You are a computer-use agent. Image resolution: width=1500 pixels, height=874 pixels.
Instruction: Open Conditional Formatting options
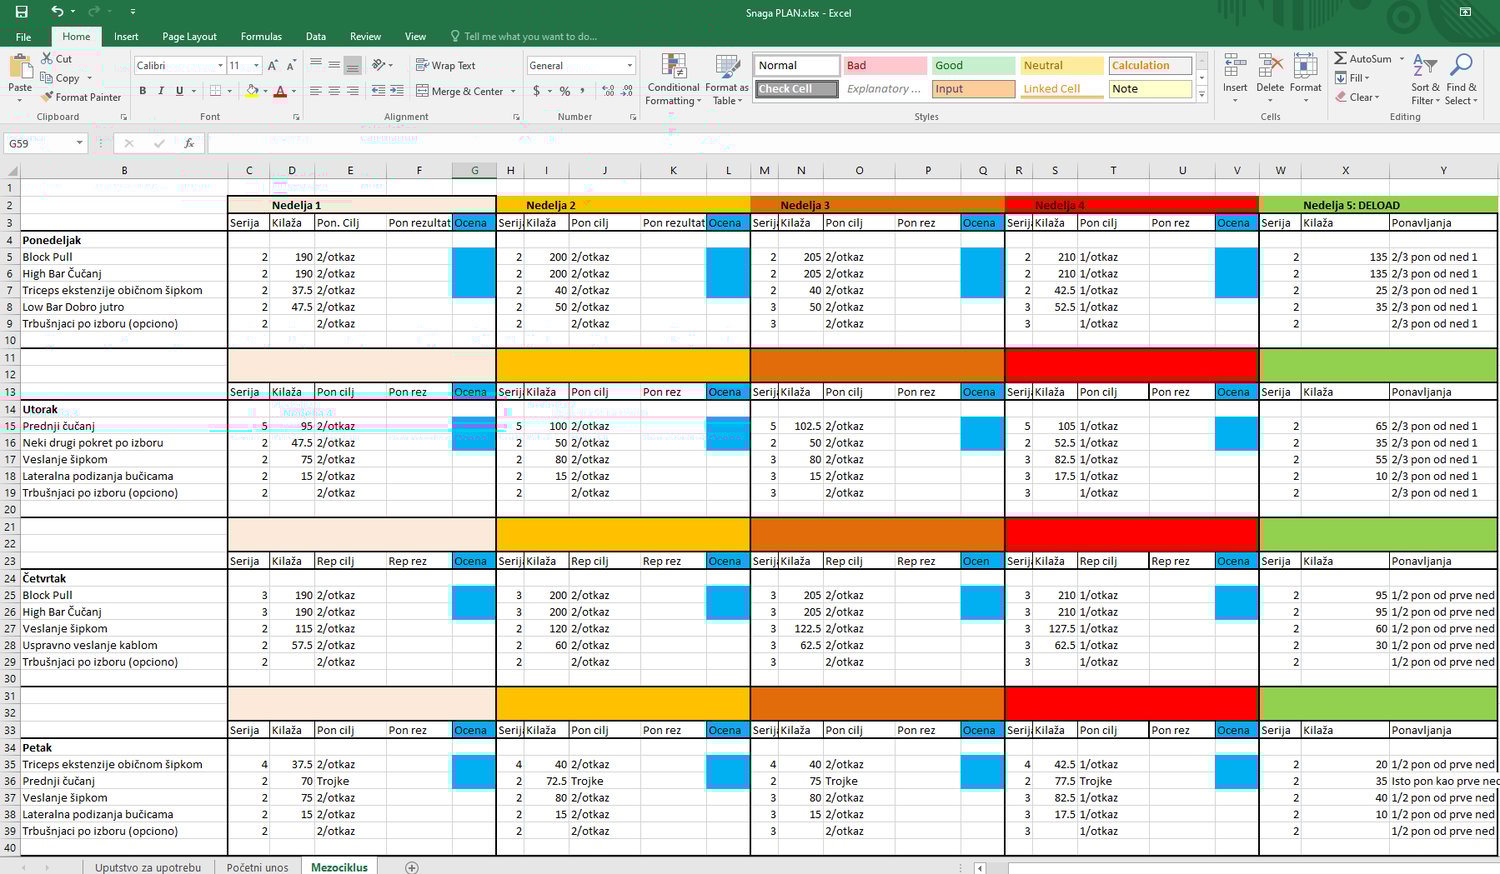click(673, 80)
